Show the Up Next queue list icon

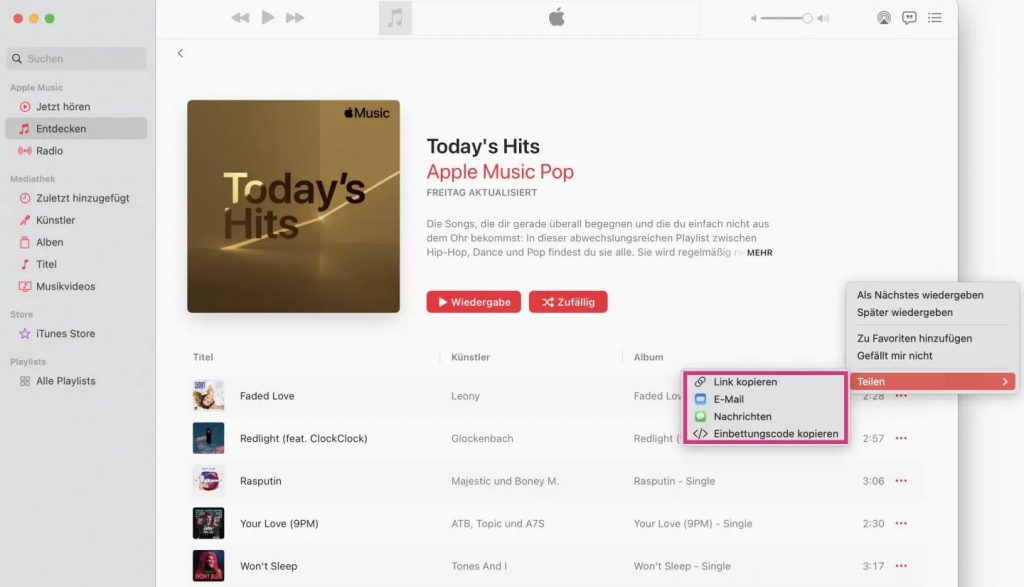(935, 18)
